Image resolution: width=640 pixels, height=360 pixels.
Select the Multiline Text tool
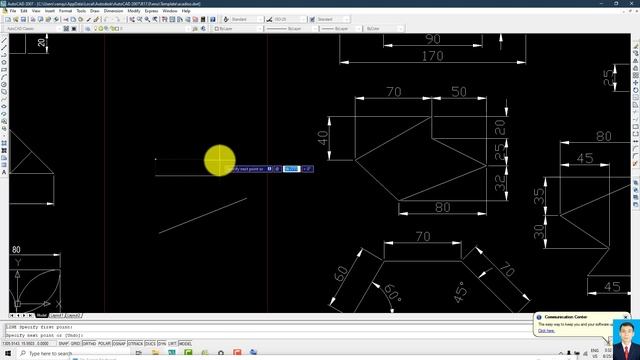pyautogui.click(x=4, y=172)
